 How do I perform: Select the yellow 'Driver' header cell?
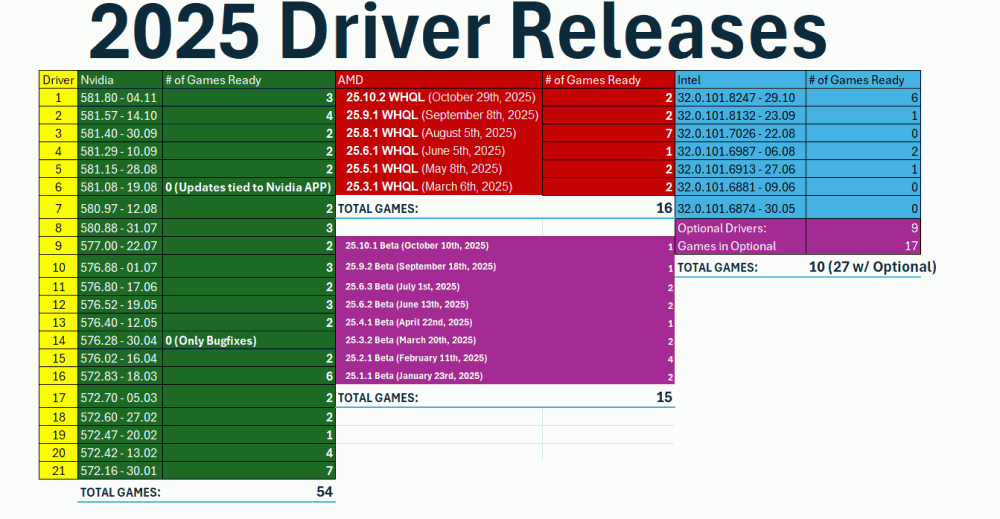[x=58, y=80]
